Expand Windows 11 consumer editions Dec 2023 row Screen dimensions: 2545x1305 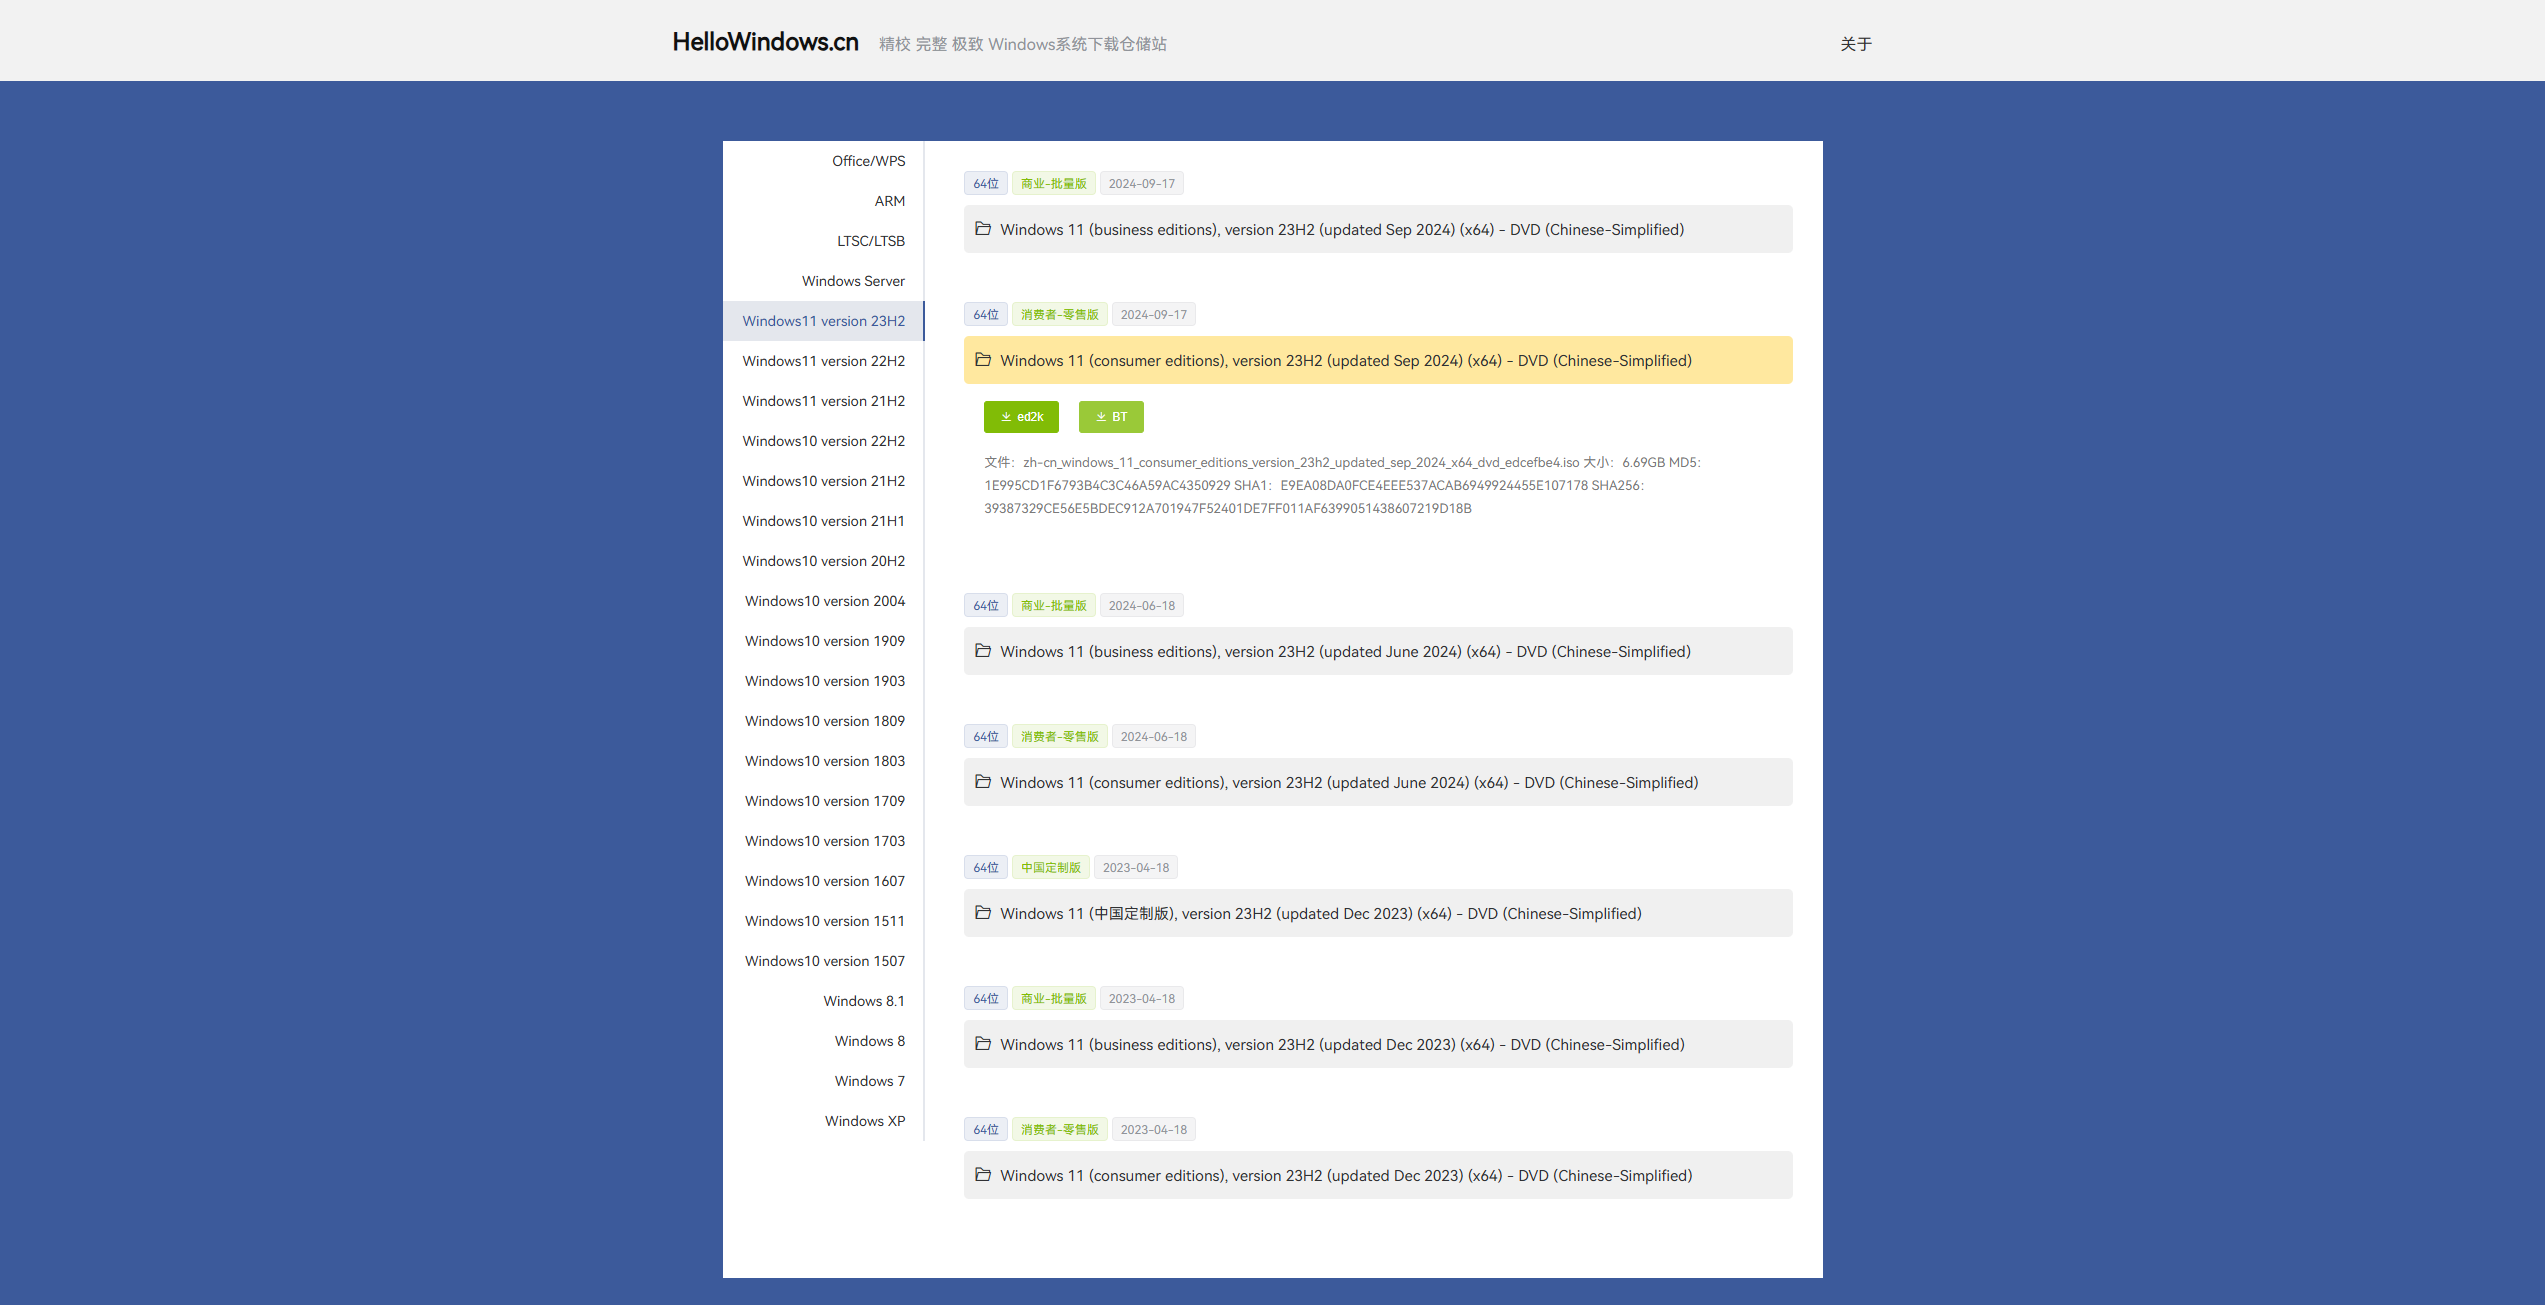click(1345, 1176)
